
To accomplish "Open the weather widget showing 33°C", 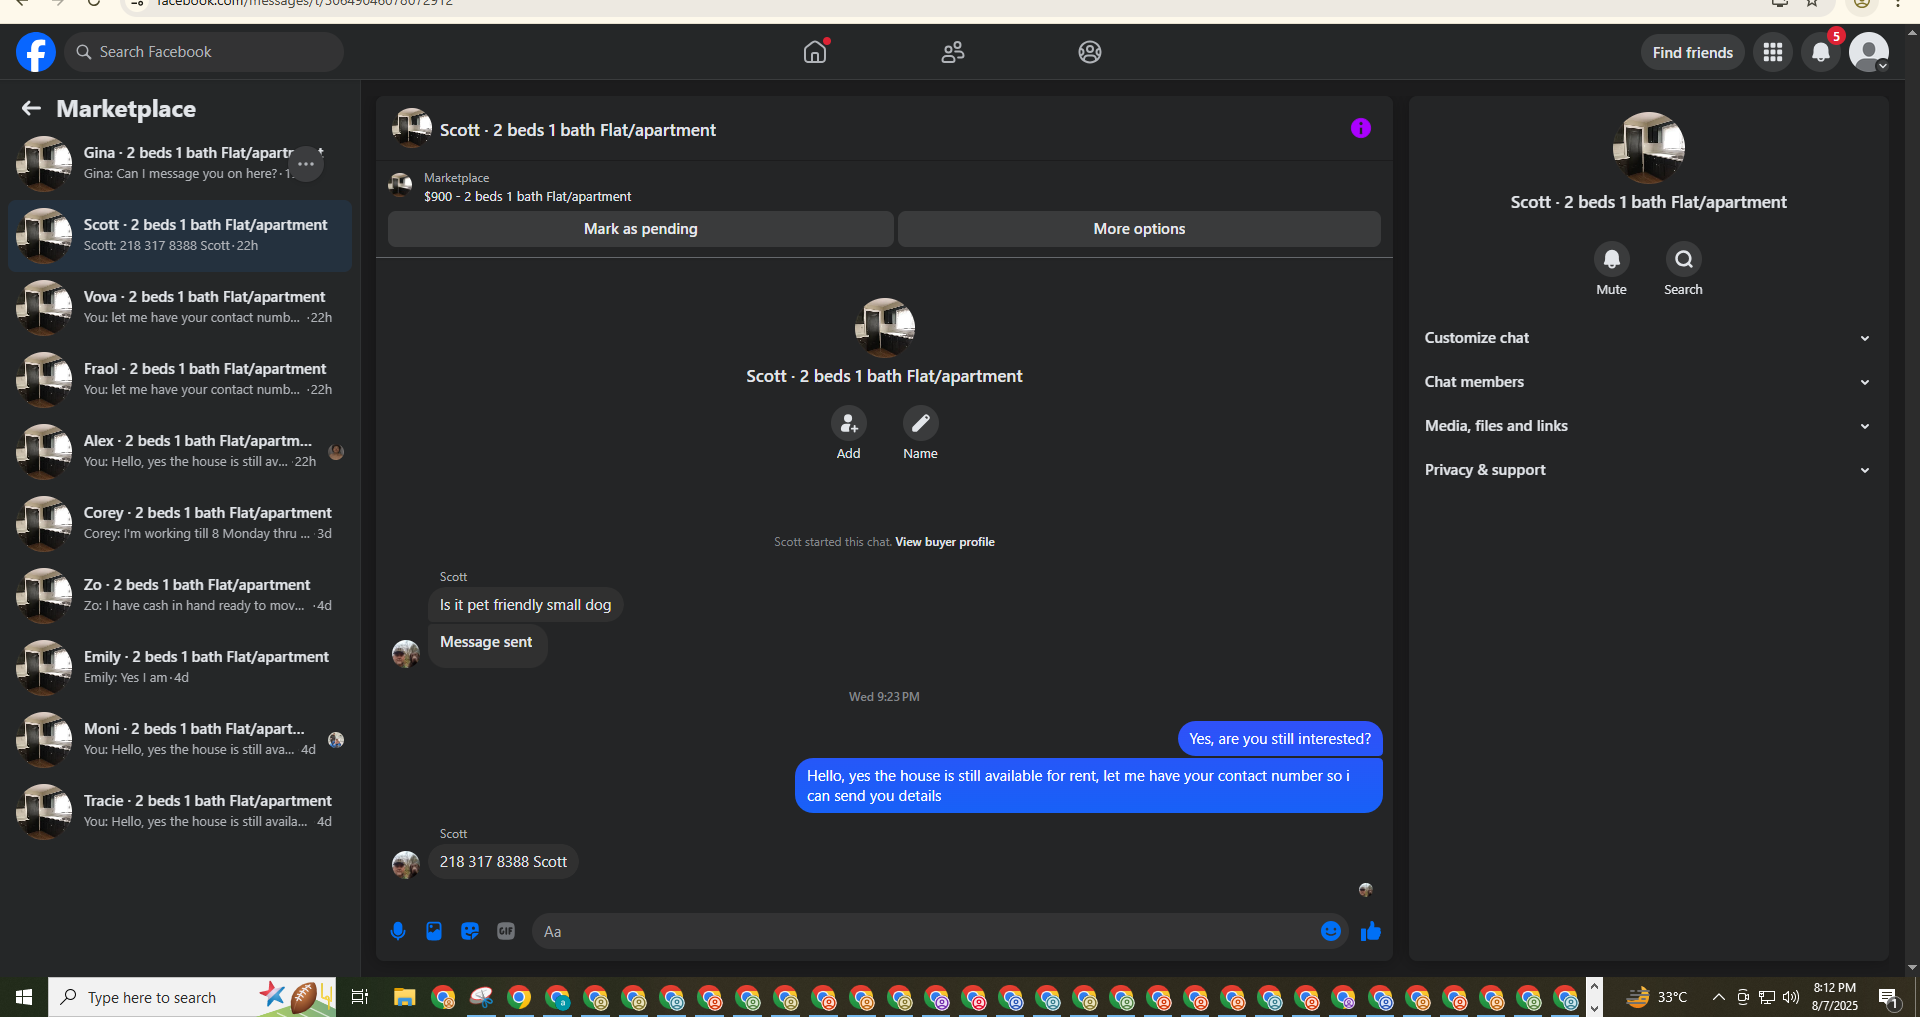I will pos(1657,997).
